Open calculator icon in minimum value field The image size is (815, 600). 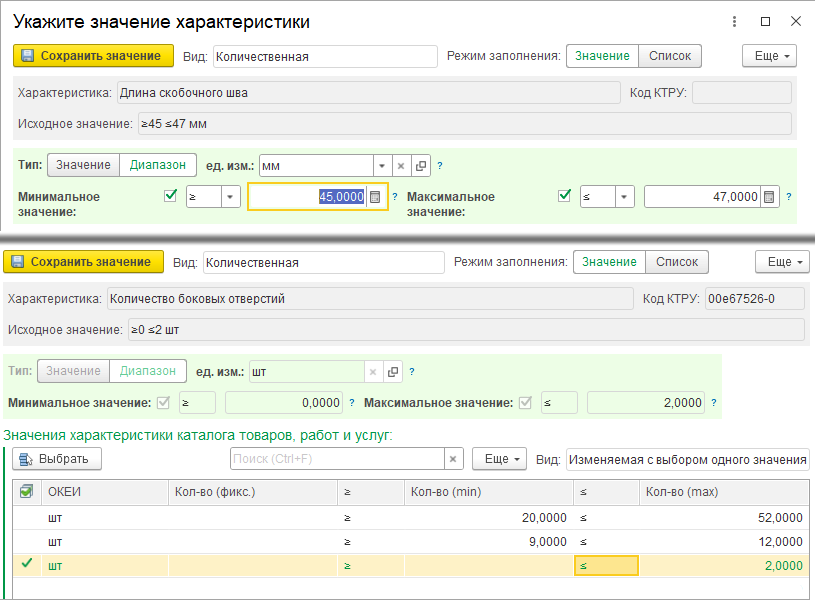coord(375,197)
